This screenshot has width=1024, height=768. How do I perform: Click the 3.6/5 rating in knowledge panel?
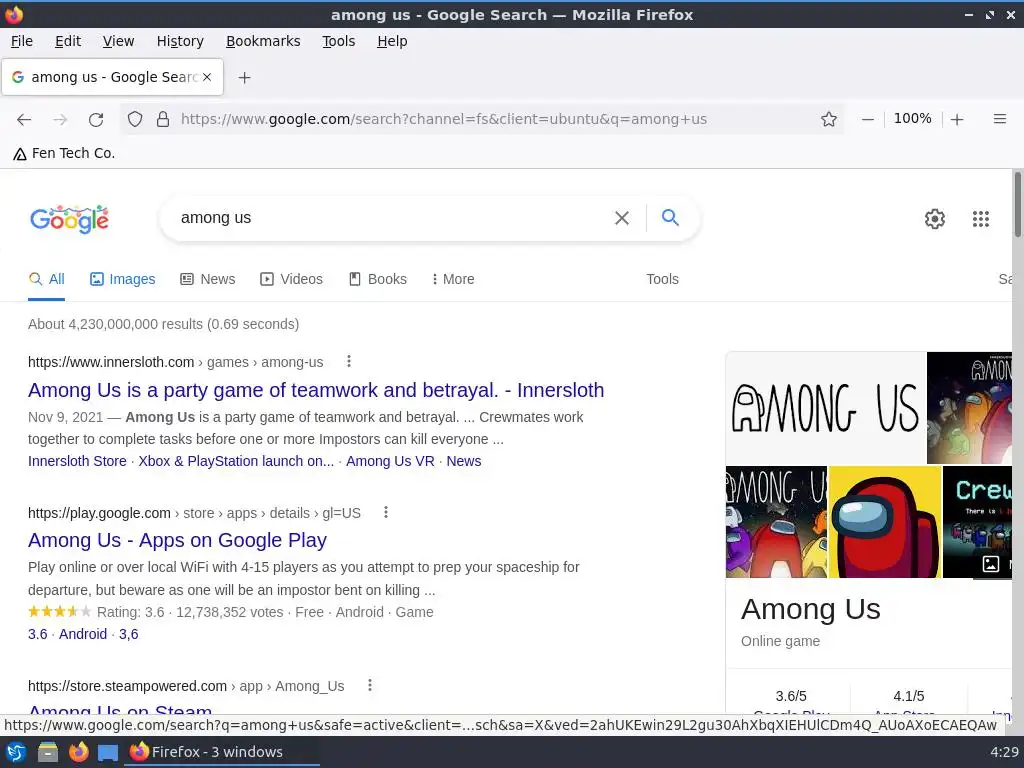pos(791,696)
